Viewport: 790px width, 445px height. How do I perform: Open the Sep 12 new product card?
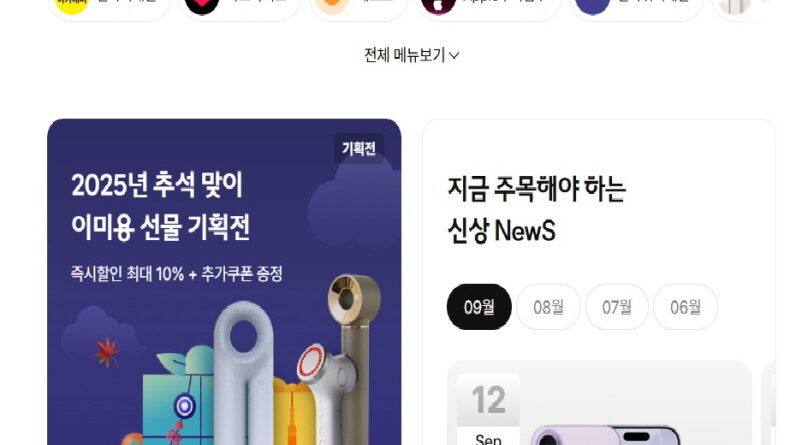600,403
